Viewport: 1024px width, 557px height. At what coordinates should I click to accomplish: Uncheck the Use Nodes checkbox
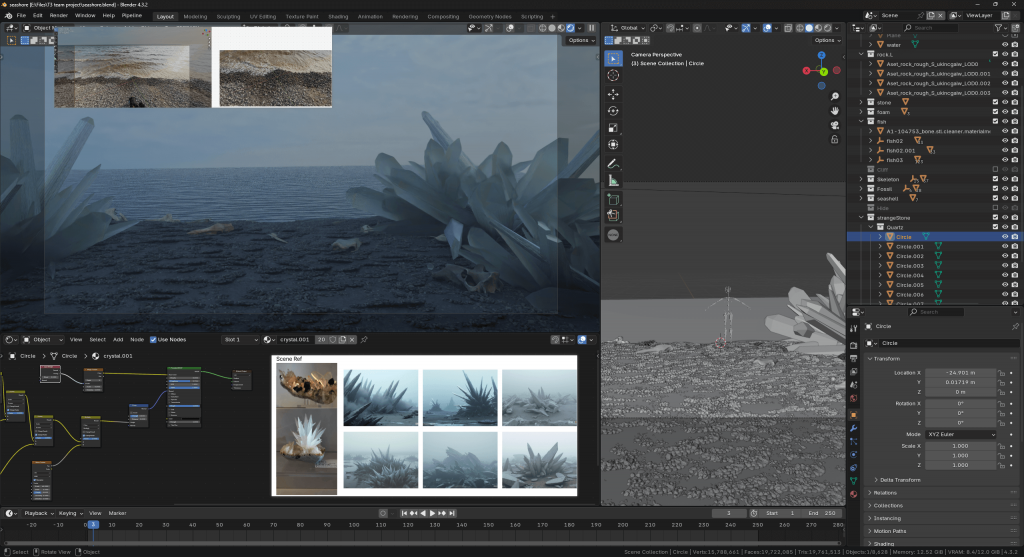(x=153, y=340)
